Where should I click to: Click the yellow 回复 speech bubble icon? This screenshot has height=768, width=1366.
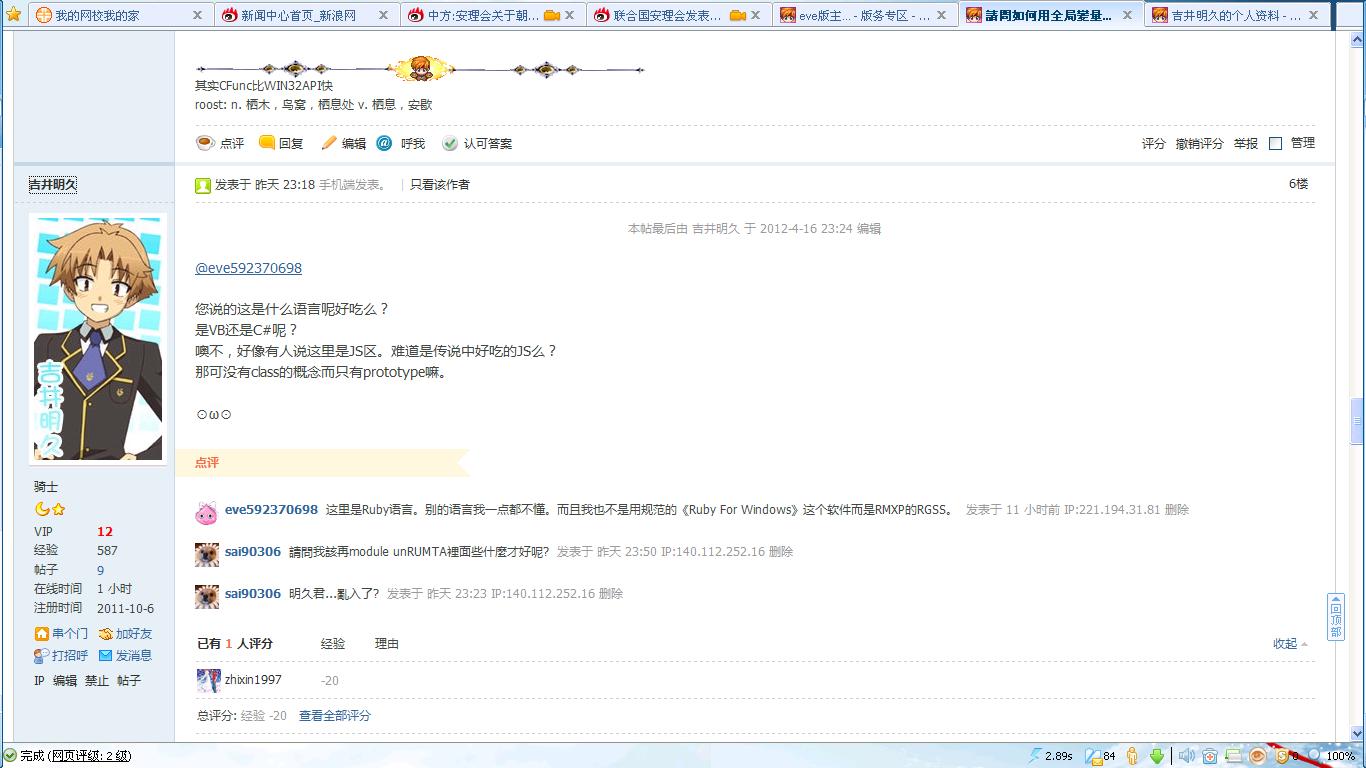point(267,143)
